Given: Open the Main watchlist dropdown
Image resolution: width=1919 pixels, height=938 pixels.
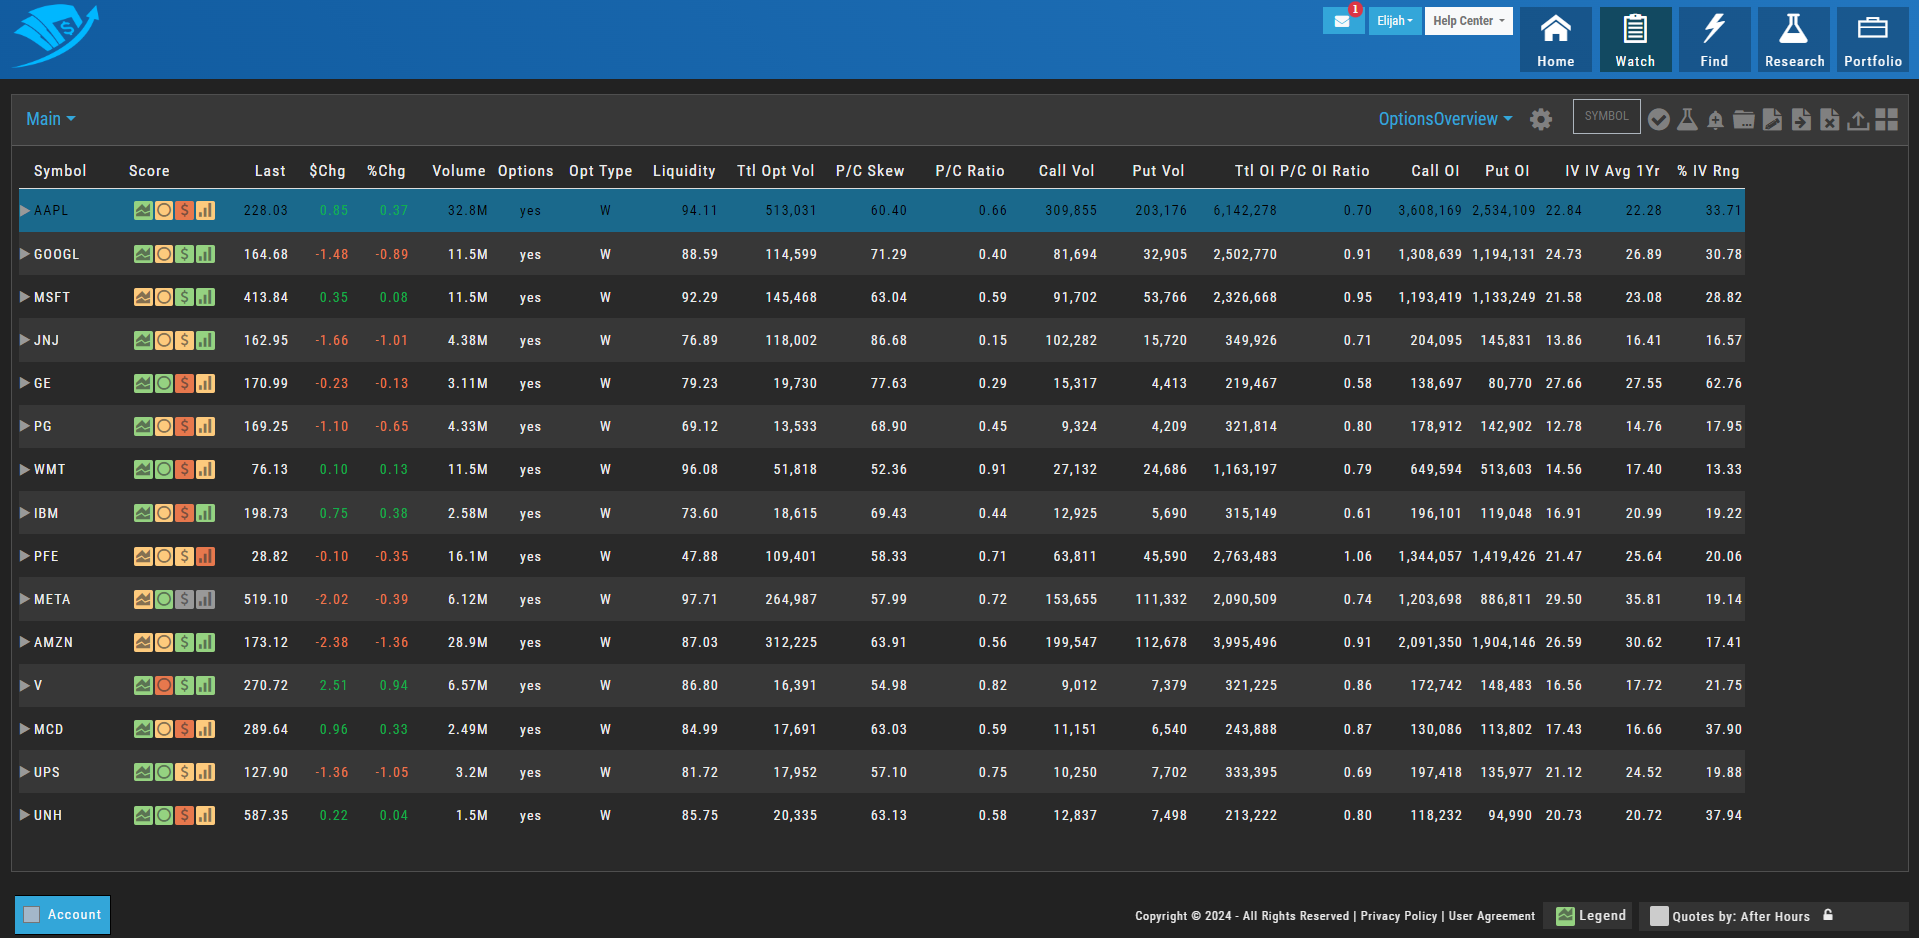Looking at the screenshot, I should [50, 119].
